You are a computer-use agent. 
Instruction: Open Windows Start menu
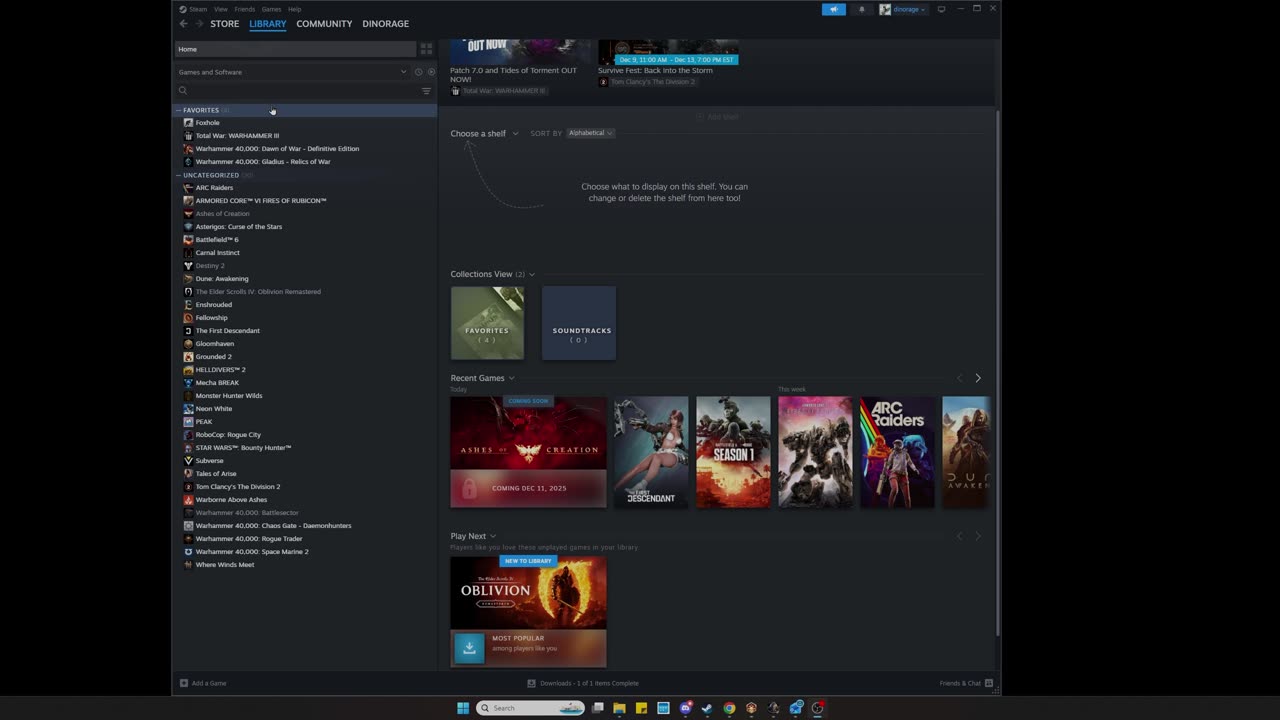tap(463, 708)
